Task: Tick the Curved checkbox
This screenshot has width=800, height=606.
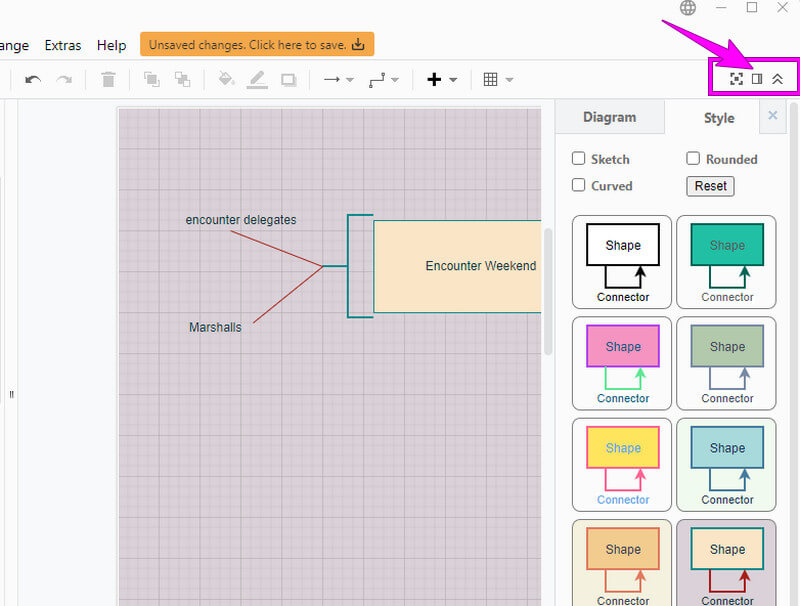Action: coord(578,185)
